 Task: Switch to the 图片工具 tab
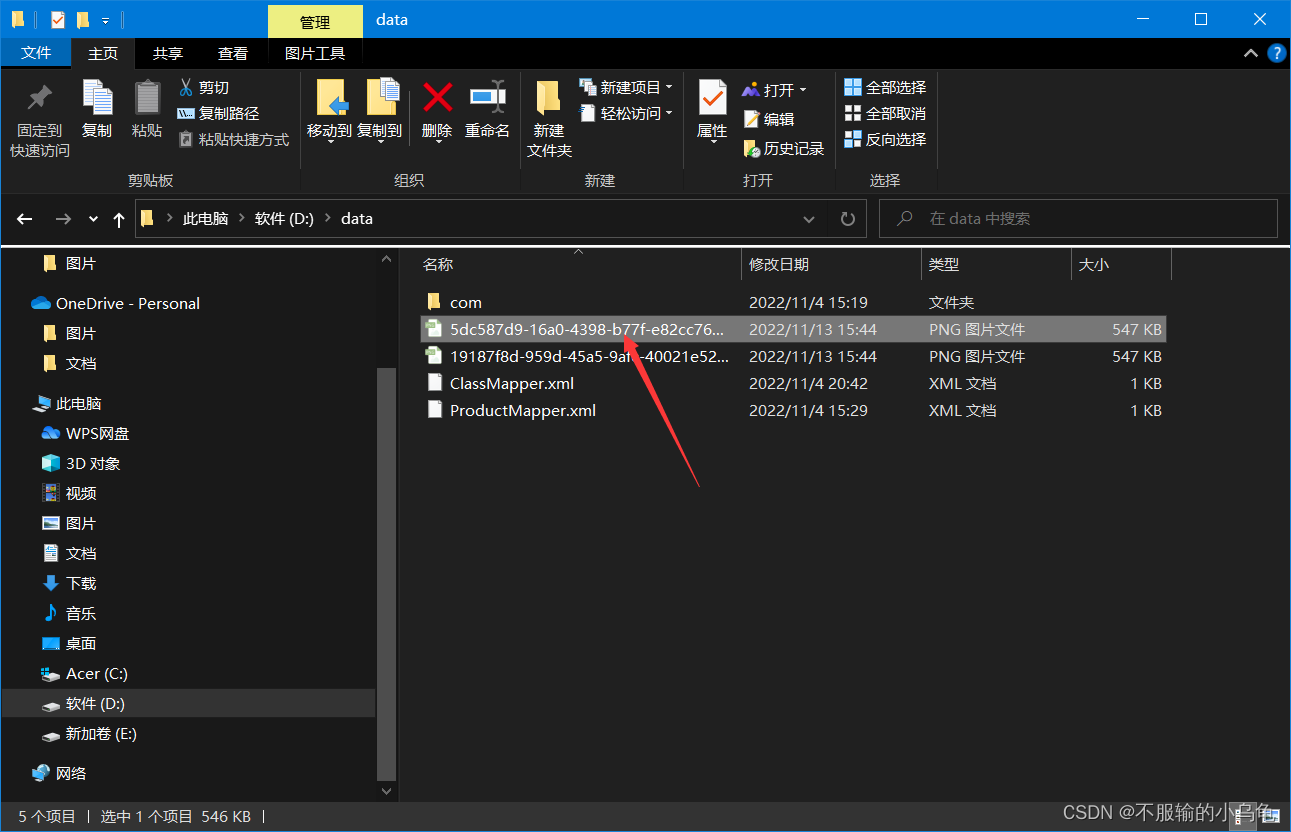pos(315,54)
